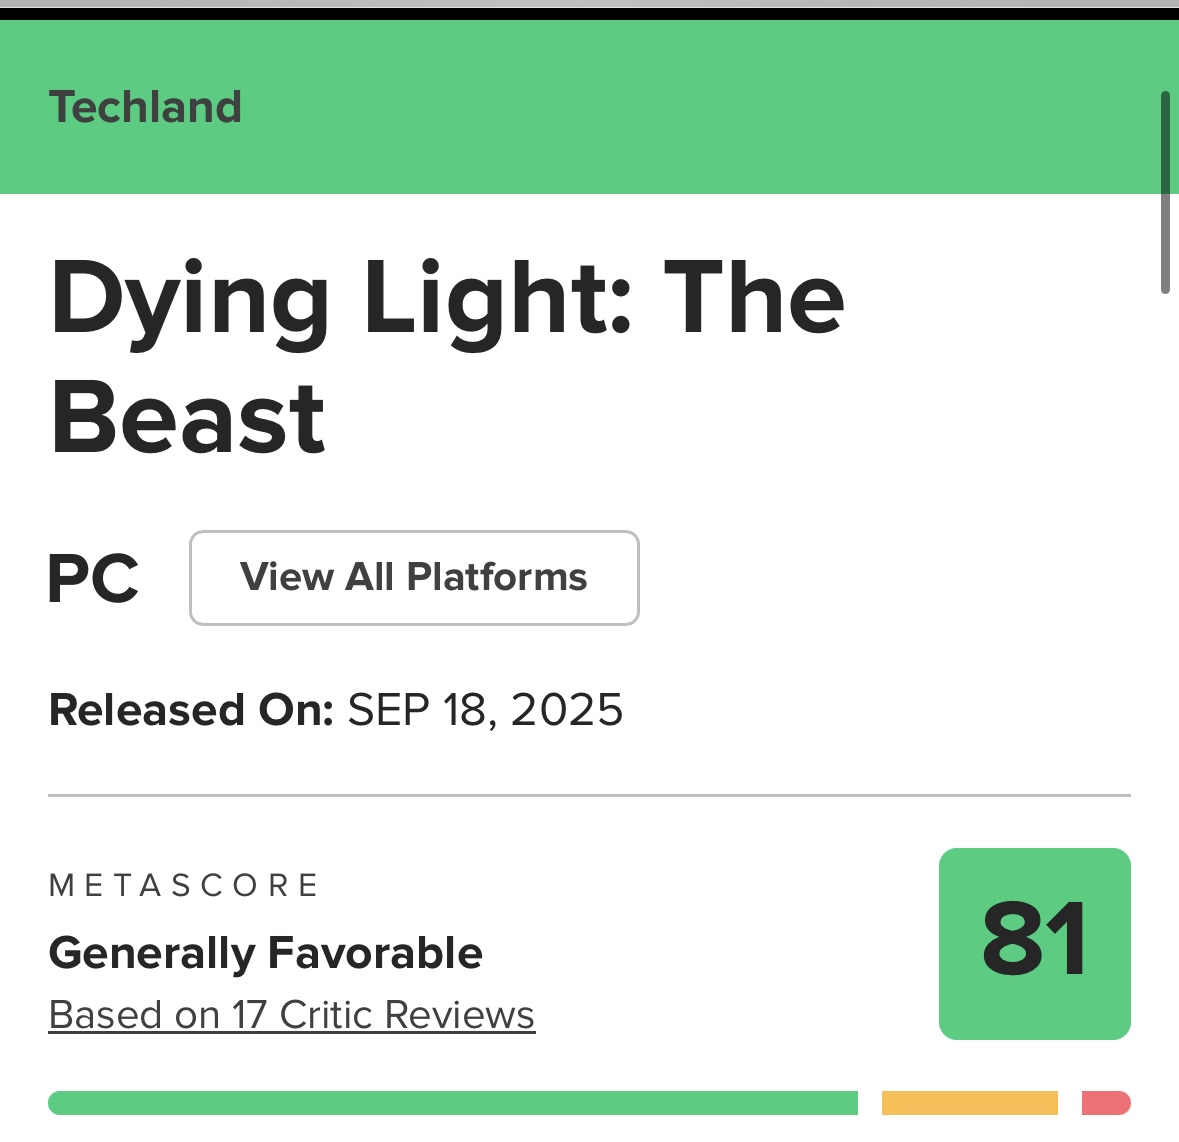Click the Generally Favorable rating text

265,953
